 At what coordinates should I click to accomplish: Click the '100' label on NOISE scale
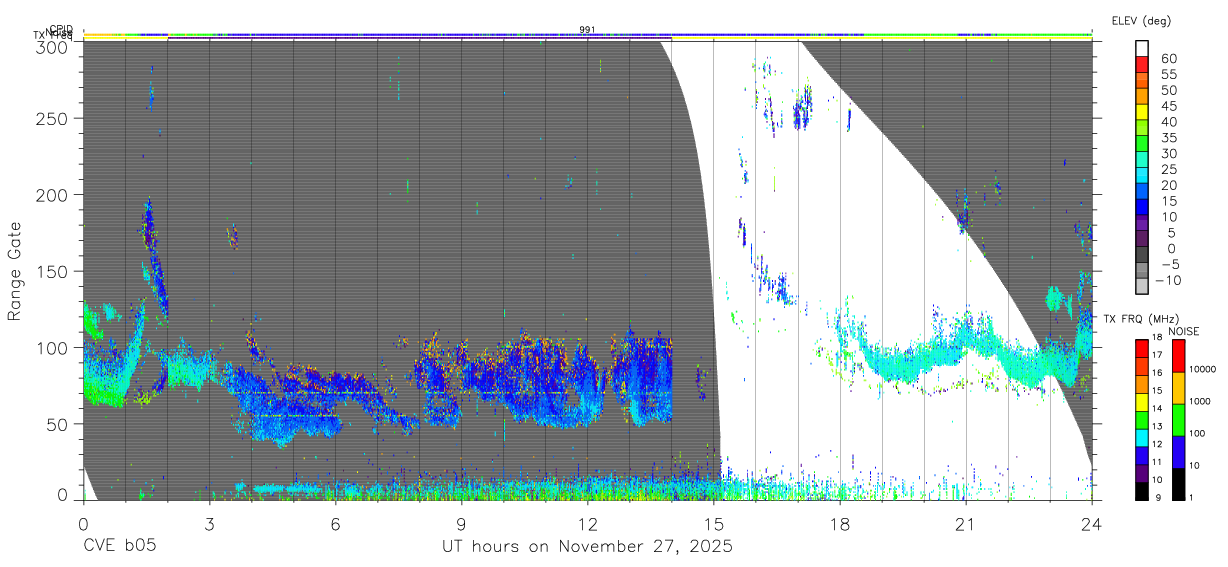(x=1197, y=433)
